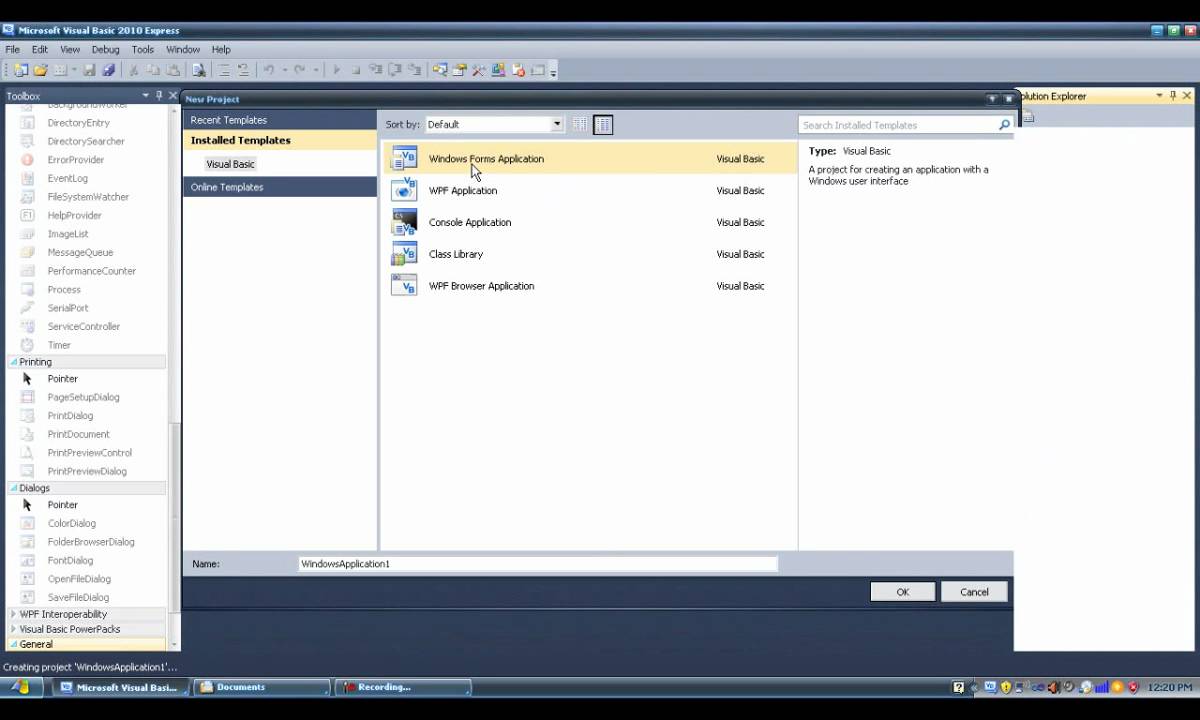Click the project Name input field
1200x720 pixels.
coord(538,563)
